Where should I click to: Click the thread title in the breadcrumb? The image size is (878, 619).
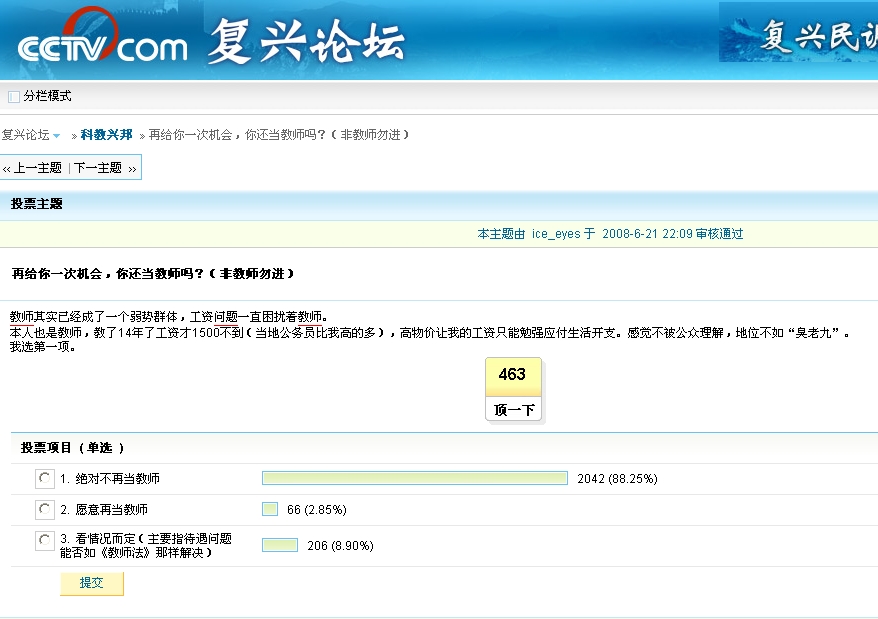279,135
